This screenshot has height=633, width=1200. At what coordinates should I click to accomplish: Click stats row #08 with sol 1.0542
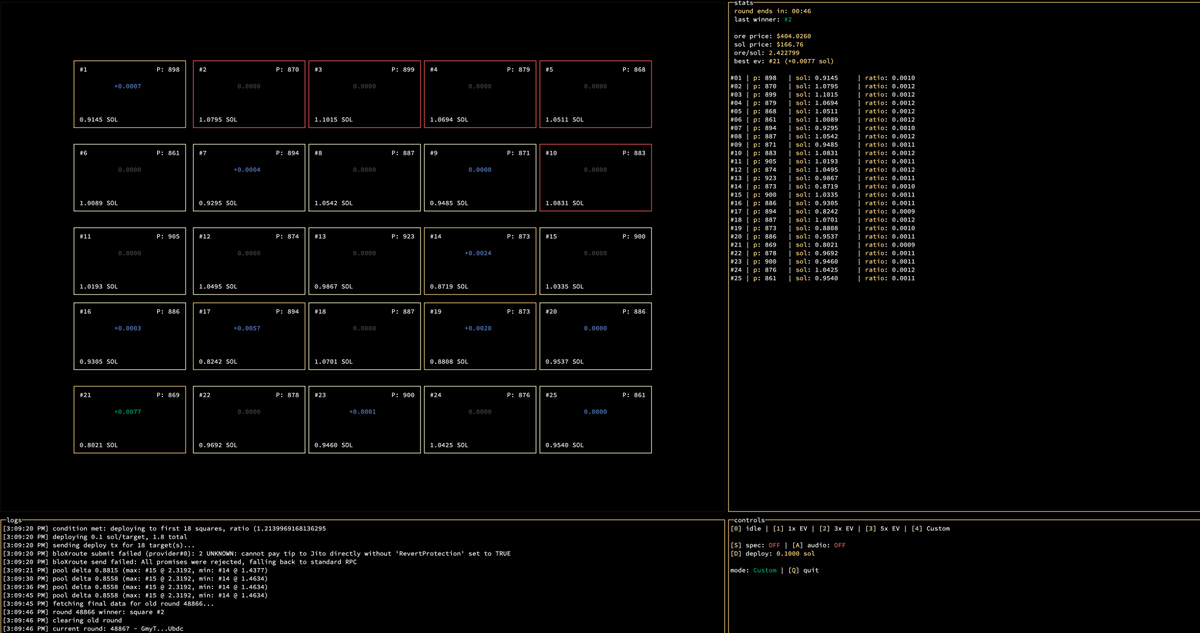pos(823,136)
